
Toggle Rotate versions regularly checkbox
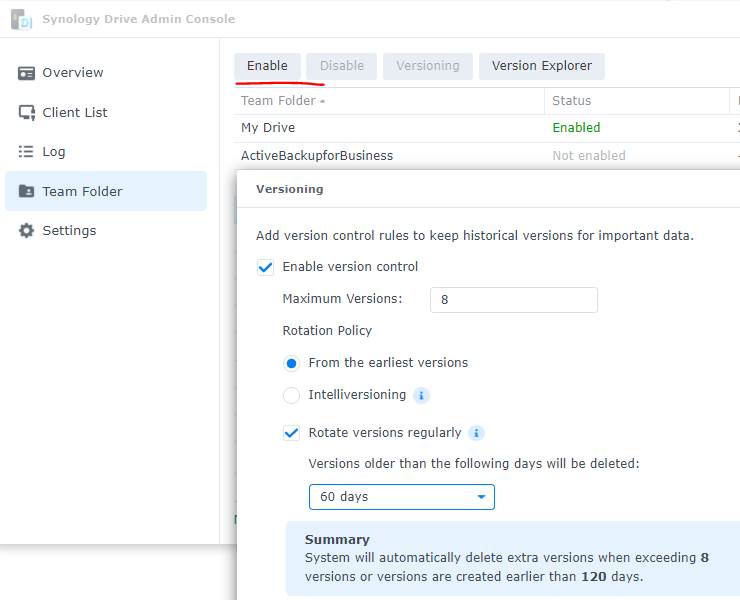click(x=291, y=433)
